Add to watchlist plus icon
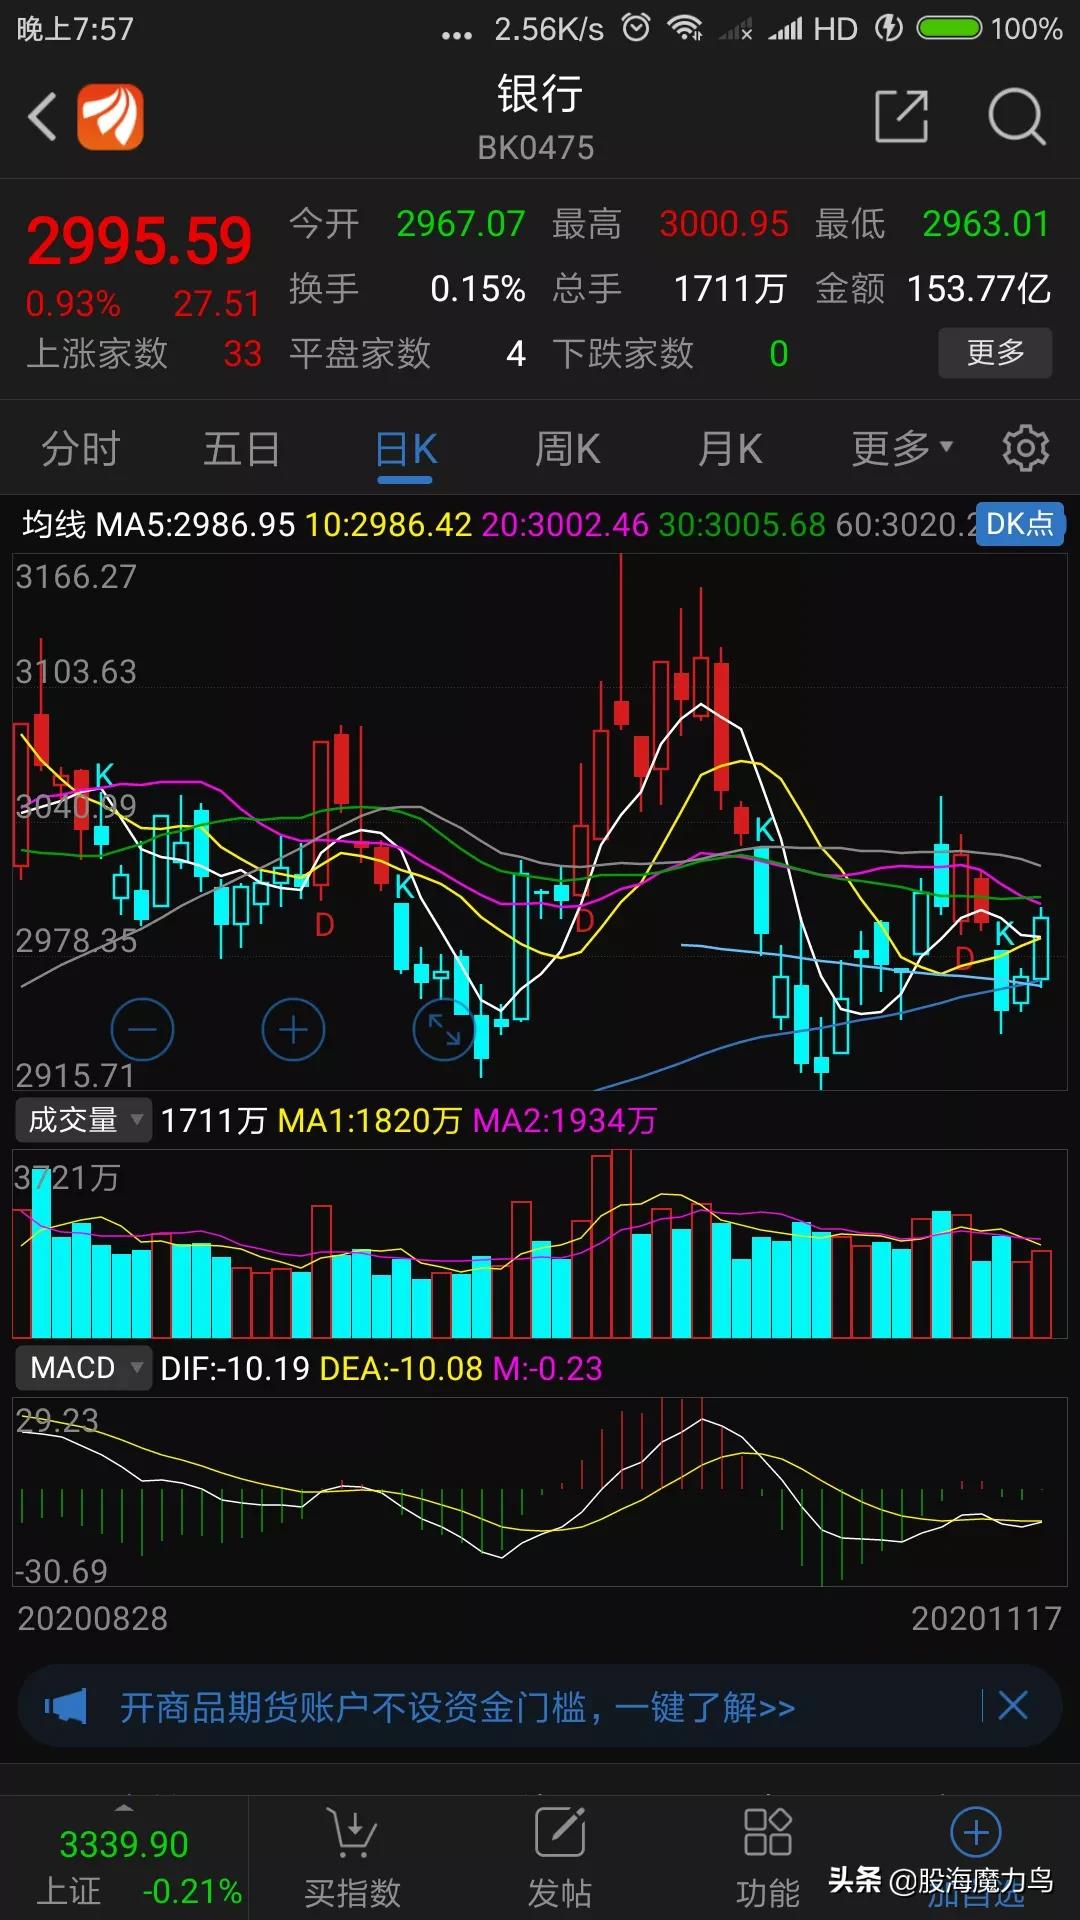1080x1920 pixels. (x=976, y=1832)
